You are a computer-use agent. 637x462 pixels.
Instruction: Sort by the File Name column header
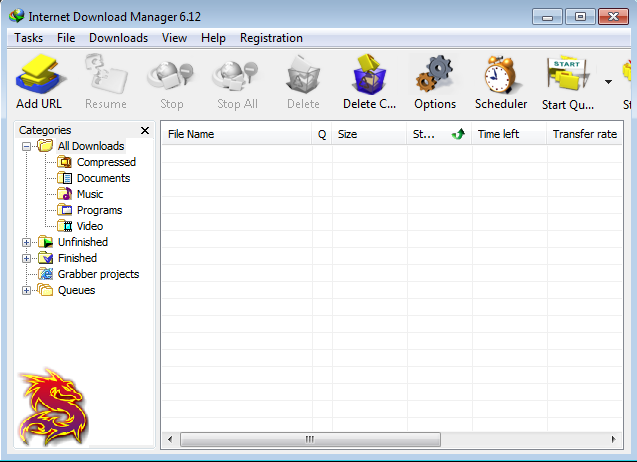coord(237,134)
